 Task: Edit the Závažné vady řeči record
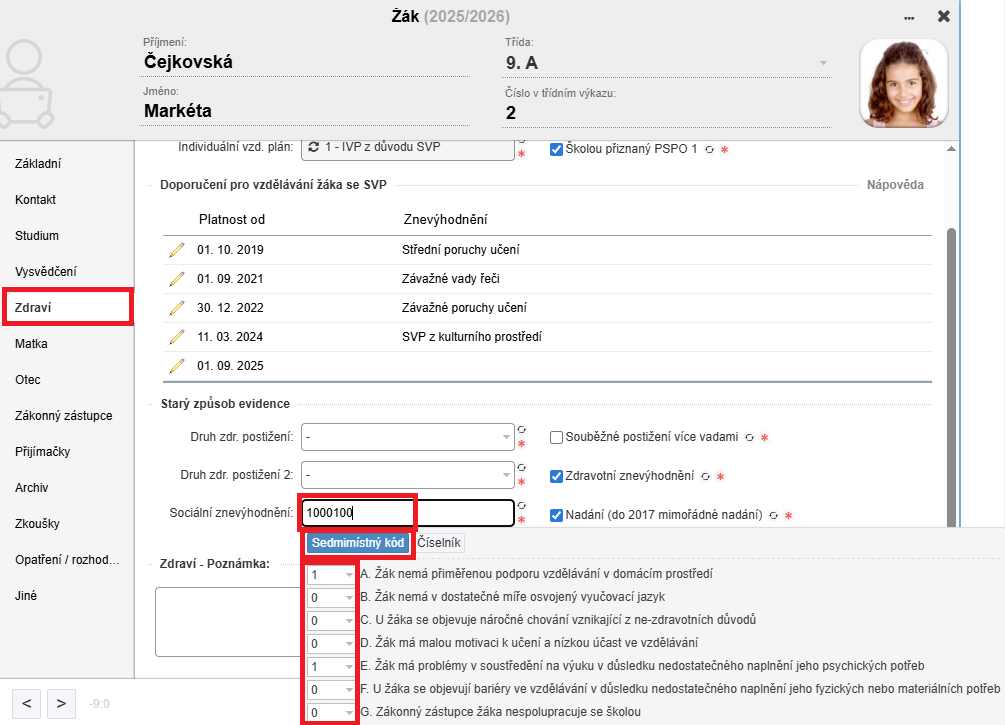pos(177,279)
